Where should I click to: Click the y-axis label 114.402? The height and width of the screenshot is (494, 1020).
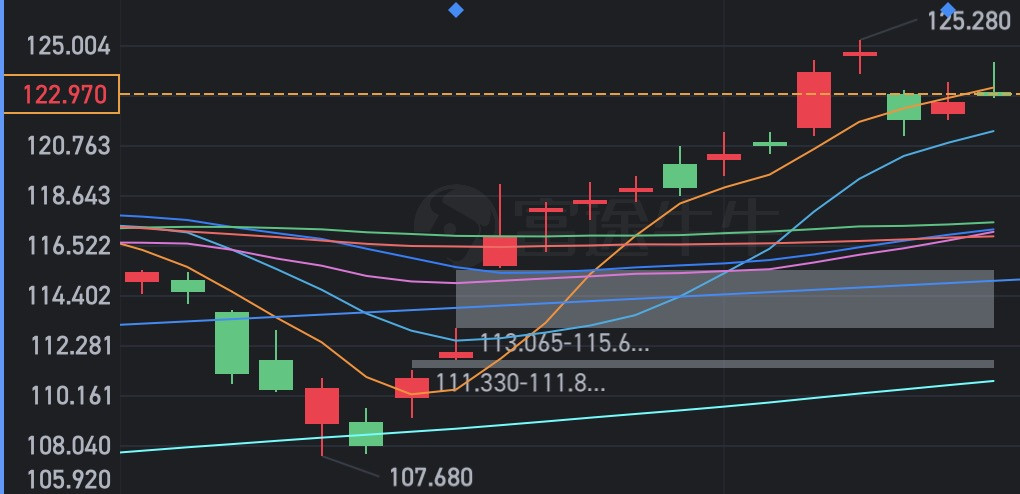(68, 296)
